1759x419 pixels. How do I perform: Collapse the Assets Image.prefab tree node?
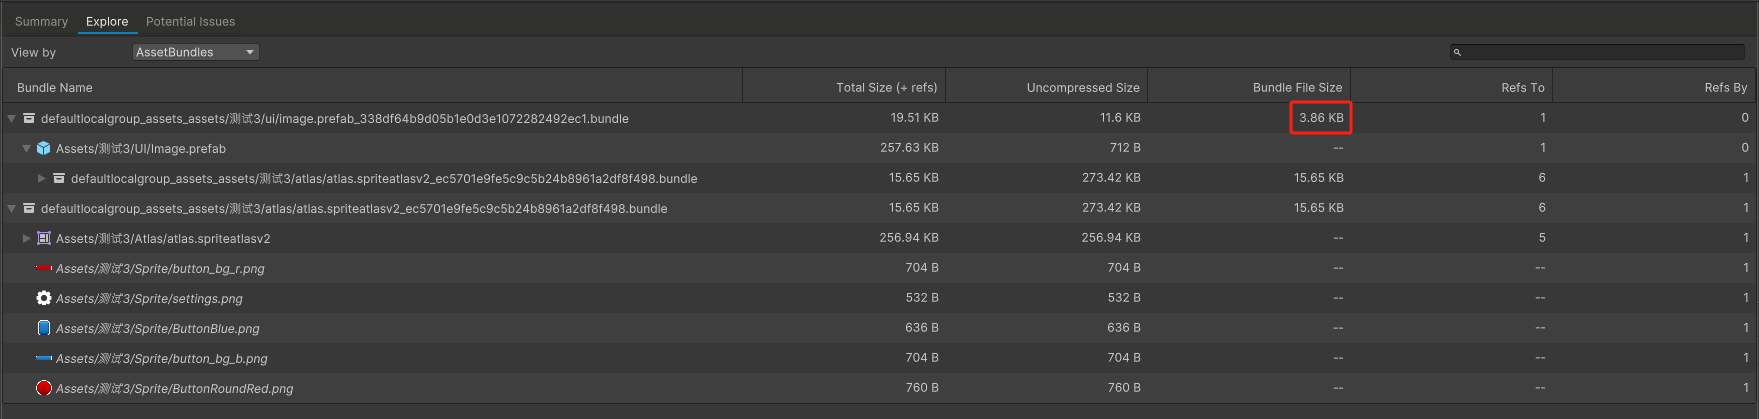tap(27, 148)
